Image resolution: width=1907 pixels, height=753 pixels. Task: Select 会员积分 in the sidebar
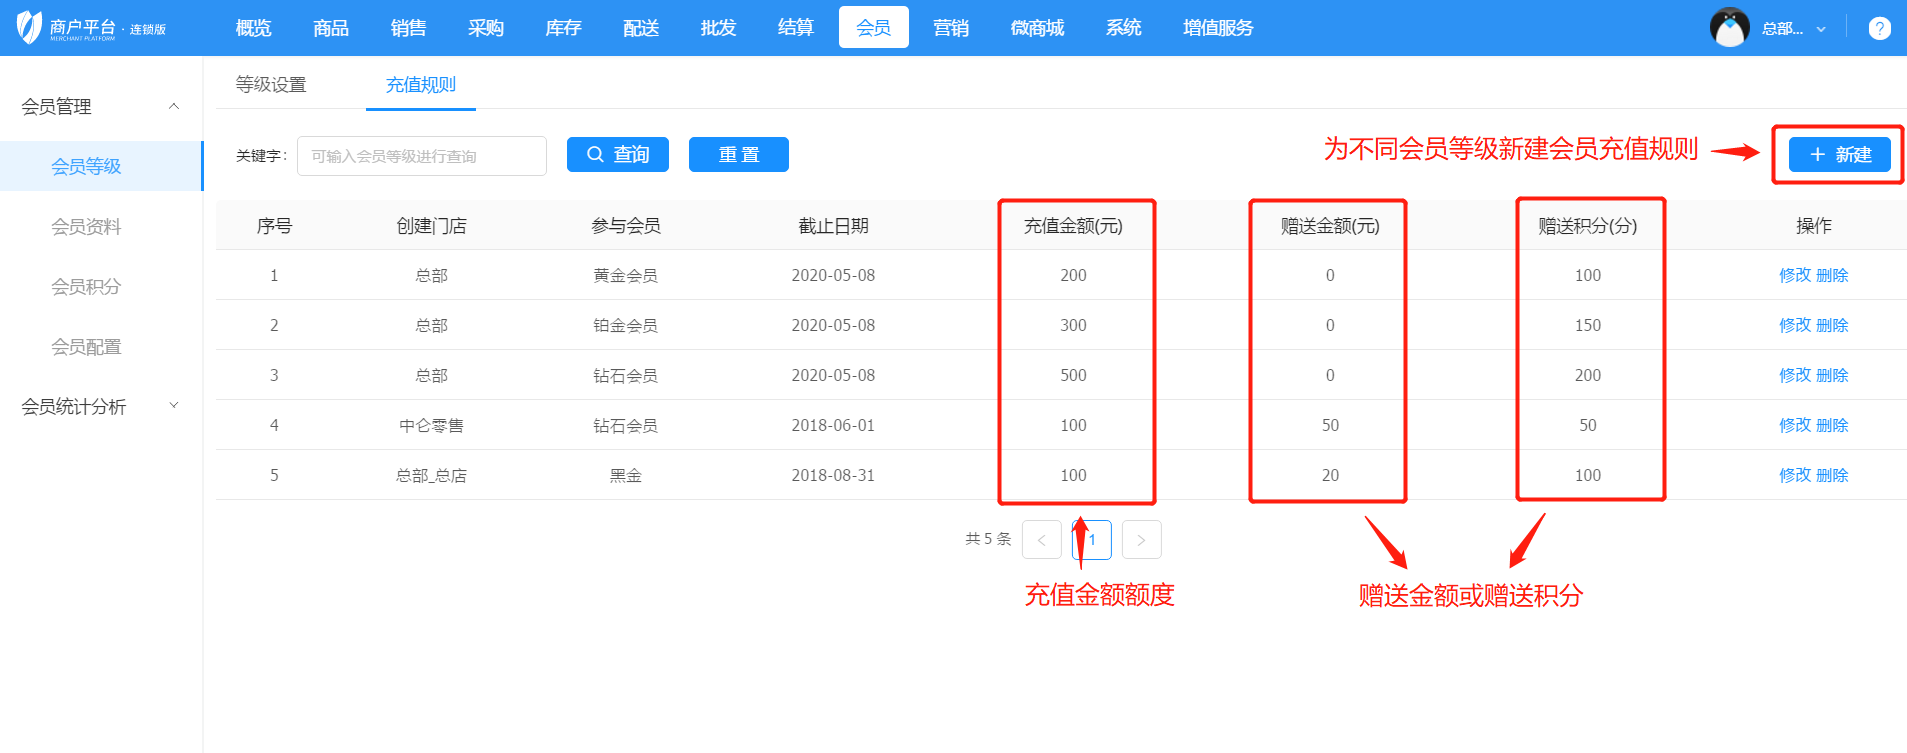[x=86, y=287]
